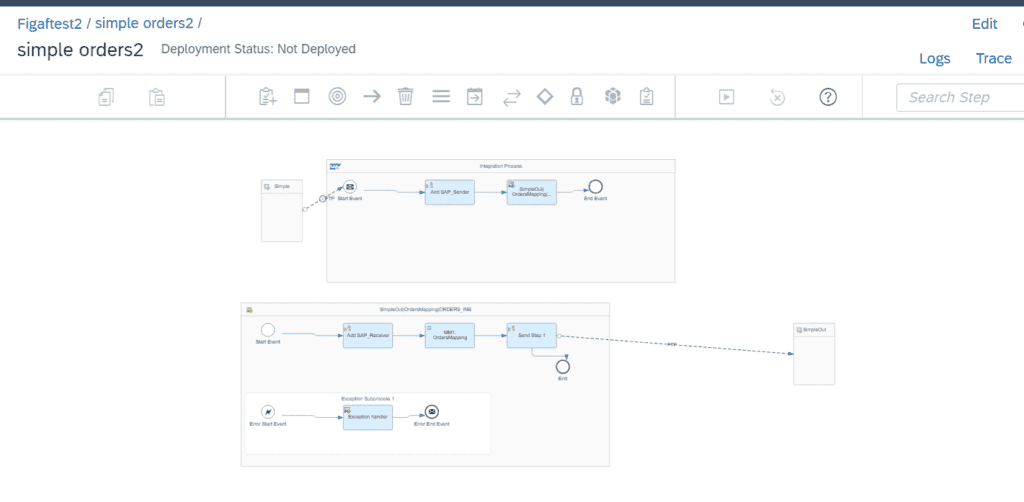The width and height of the screenshot is (1024, 502).
Task: Open the Security padlock palette icon
Action: [577, 97]
